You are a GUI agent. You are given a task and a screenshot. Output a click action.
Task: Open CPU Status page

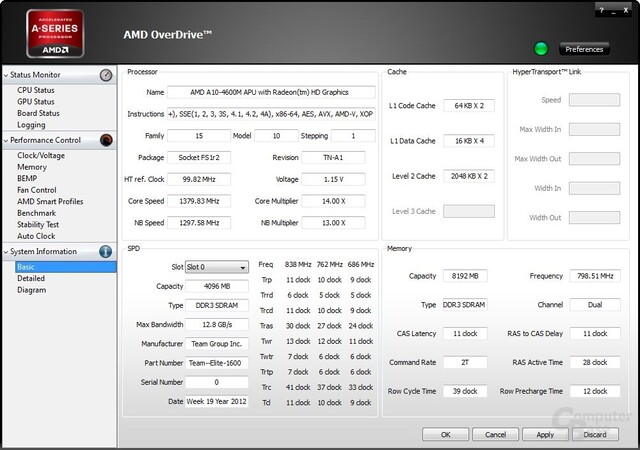(x=36, y=90)
